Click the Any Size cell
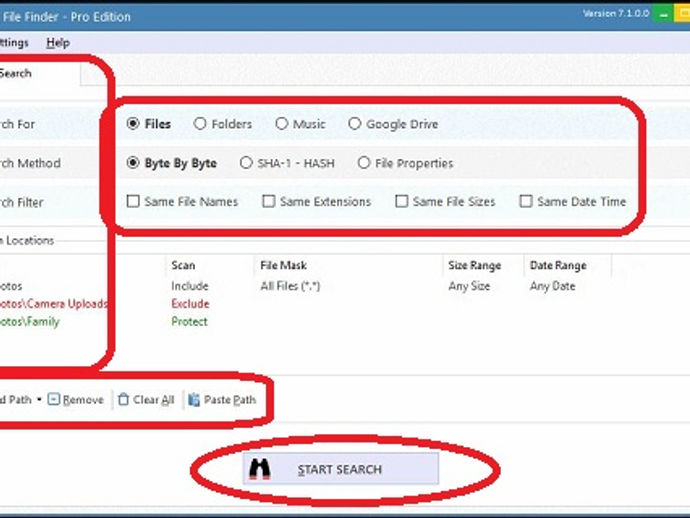This screenshot has height=518, width=690. (469, 286)
